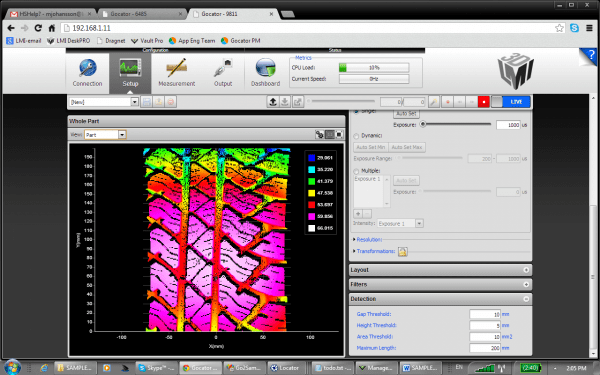This screenshot has width=600, height=375.
Task: Open the Connection page icon
Action: tap(88, 73)
